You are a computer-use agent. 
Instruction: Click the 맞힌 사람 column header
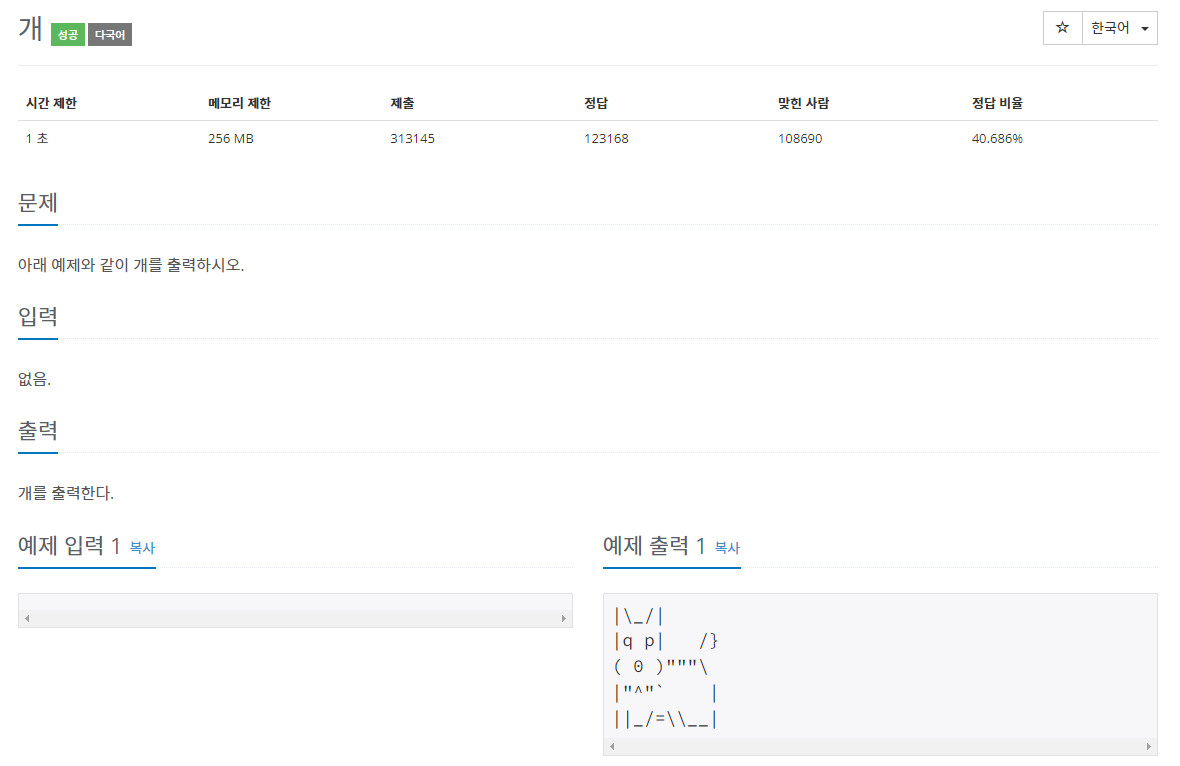803,103
